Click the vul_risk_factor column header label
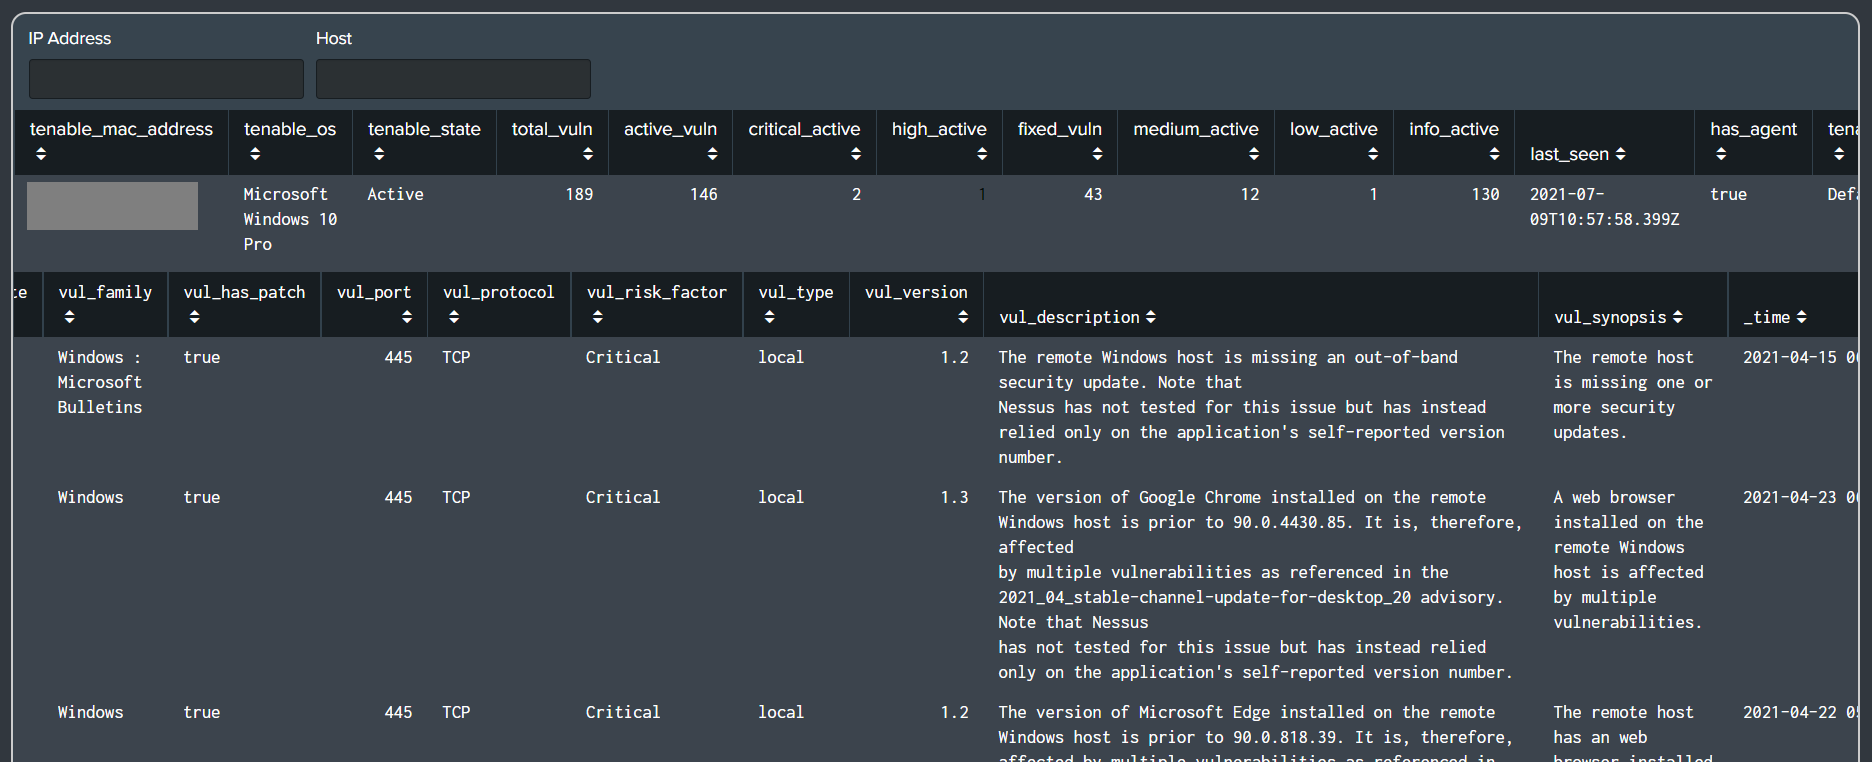The height and width of the screenshot is (762, 1872). pyautogui.click(x=656, y=292)
